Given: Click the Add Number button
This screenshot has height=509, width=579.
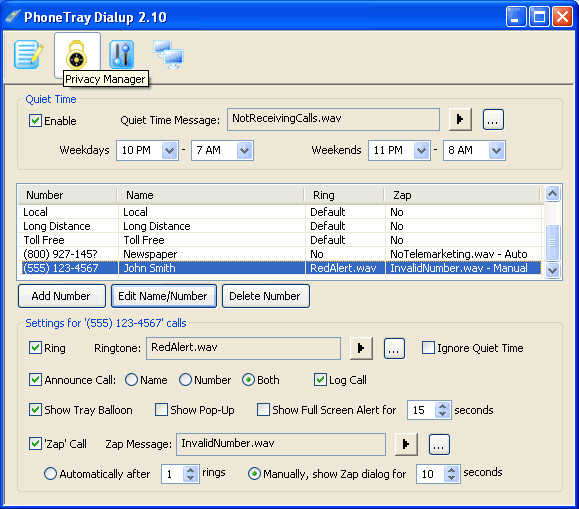Looking at the screenshot, I should click(62, 296).
